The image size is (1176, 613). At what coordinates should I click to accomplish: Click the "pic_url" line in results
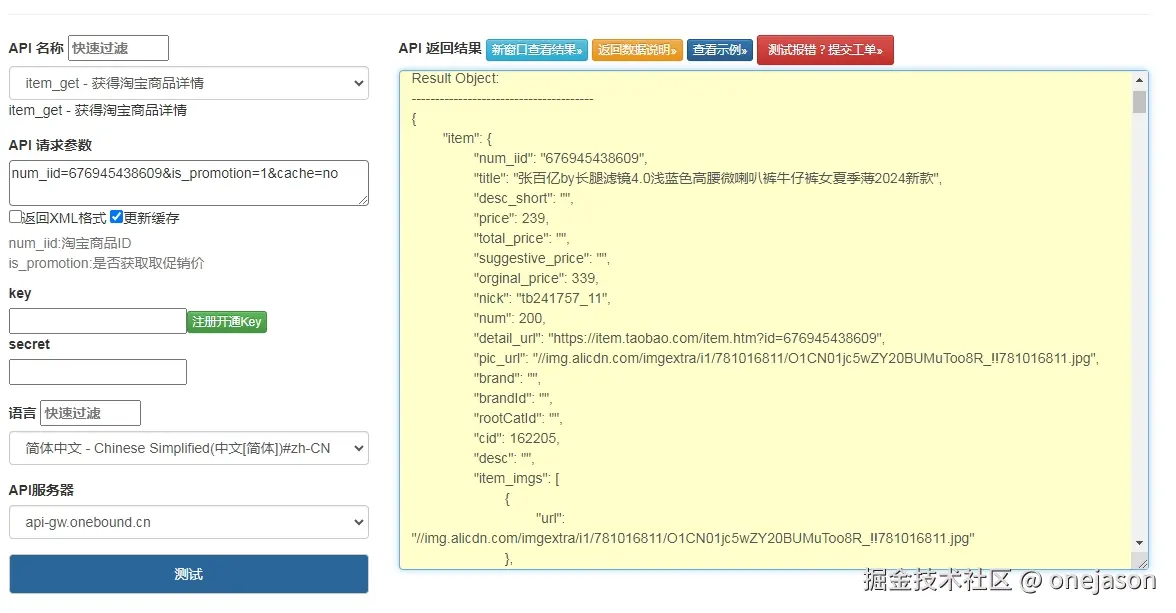786,359
